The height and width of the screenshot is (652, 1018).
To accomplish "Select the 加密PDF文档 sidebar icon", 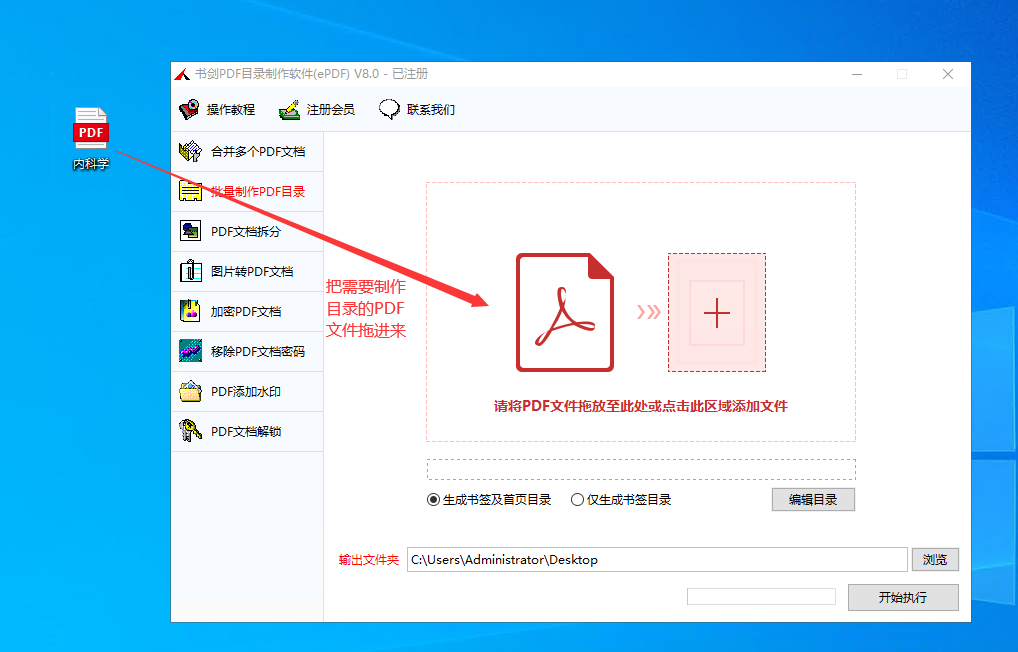I will [x=190, y=311].
